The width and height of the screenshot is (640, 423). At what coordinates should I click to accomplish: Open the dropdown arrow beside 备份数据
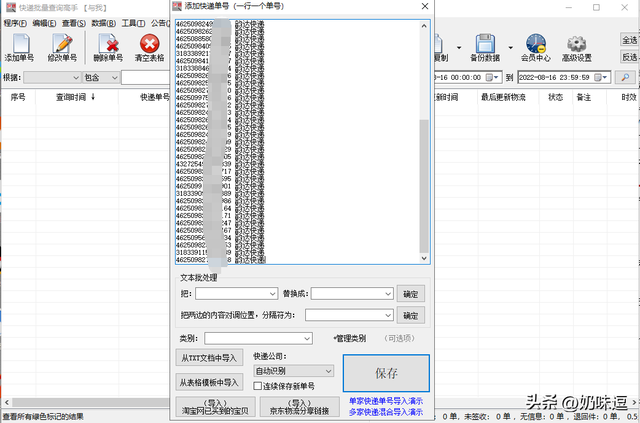tap(510, 47)
